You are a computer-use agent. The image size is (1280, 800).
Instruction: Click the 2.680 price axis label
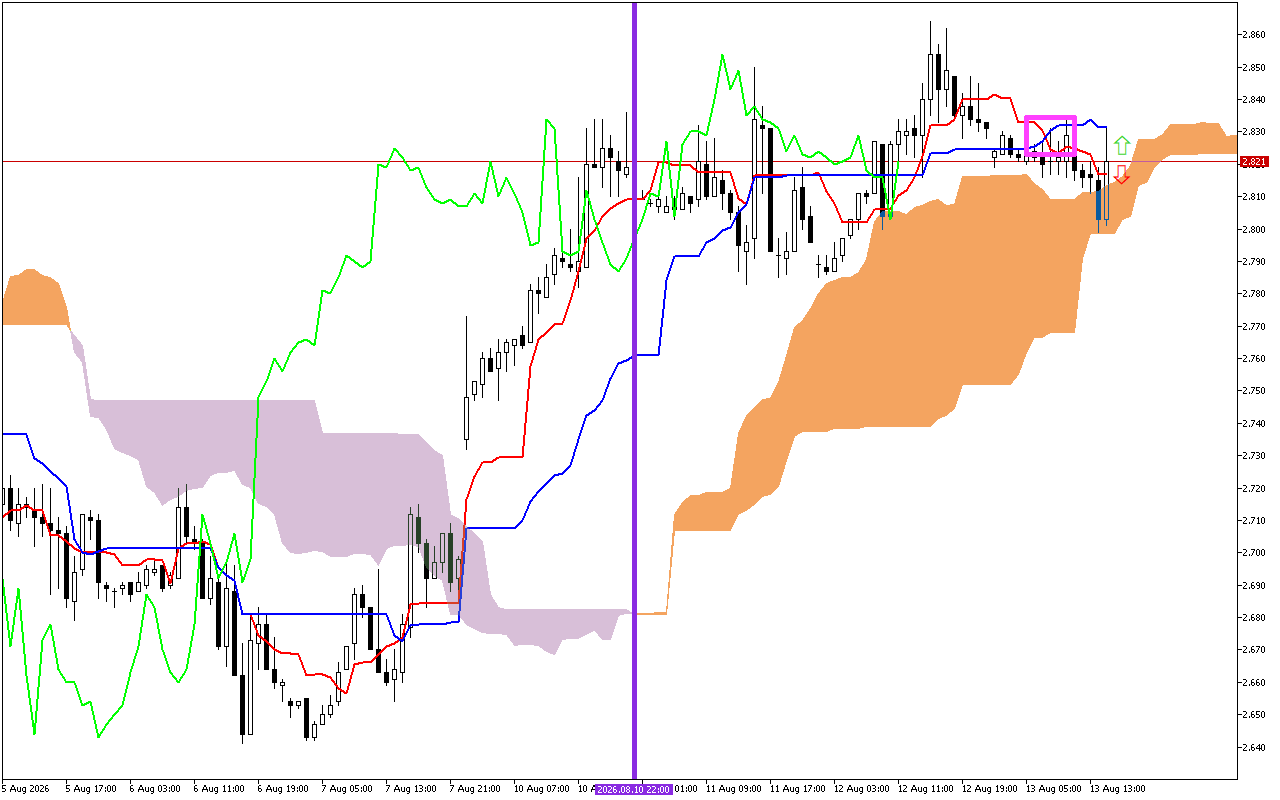1253,618
